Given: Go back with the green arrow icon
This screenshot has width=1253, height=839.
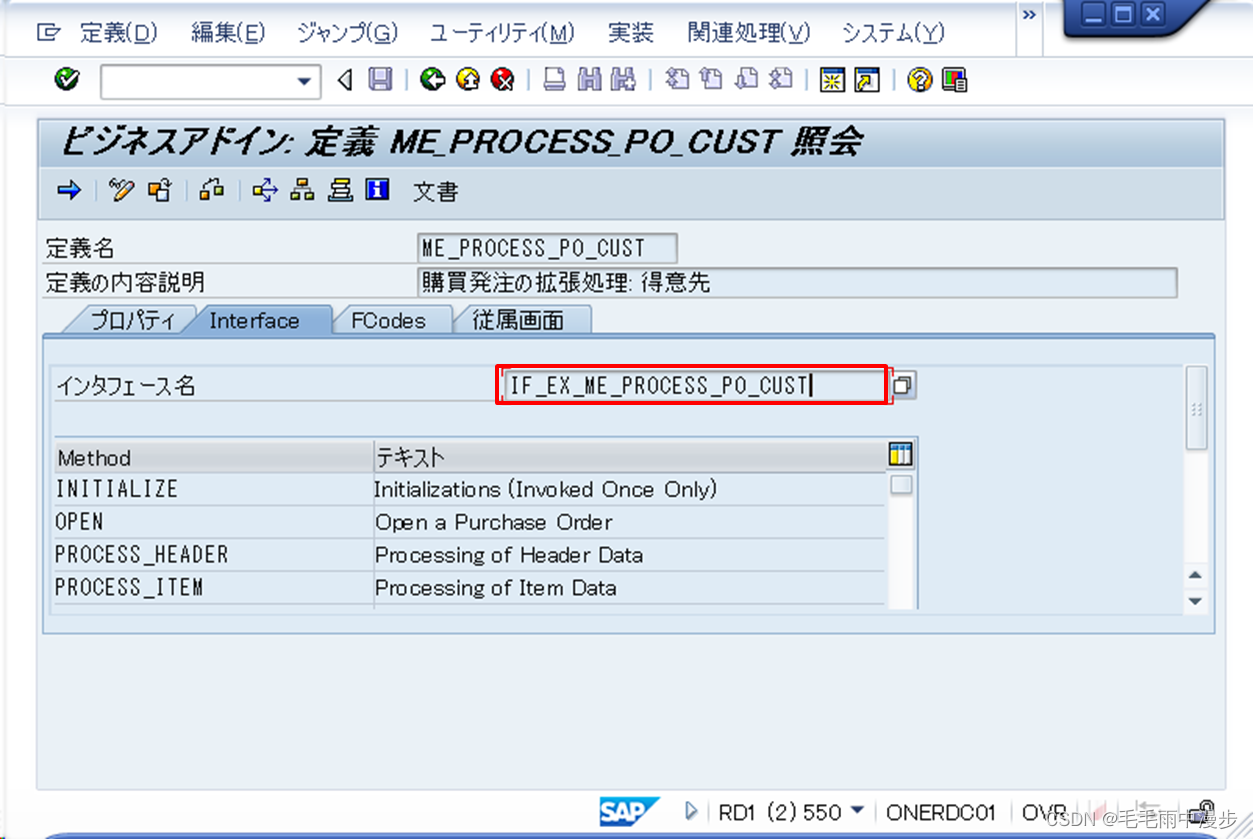Looking at the screenshot, I should coord(432,80).
